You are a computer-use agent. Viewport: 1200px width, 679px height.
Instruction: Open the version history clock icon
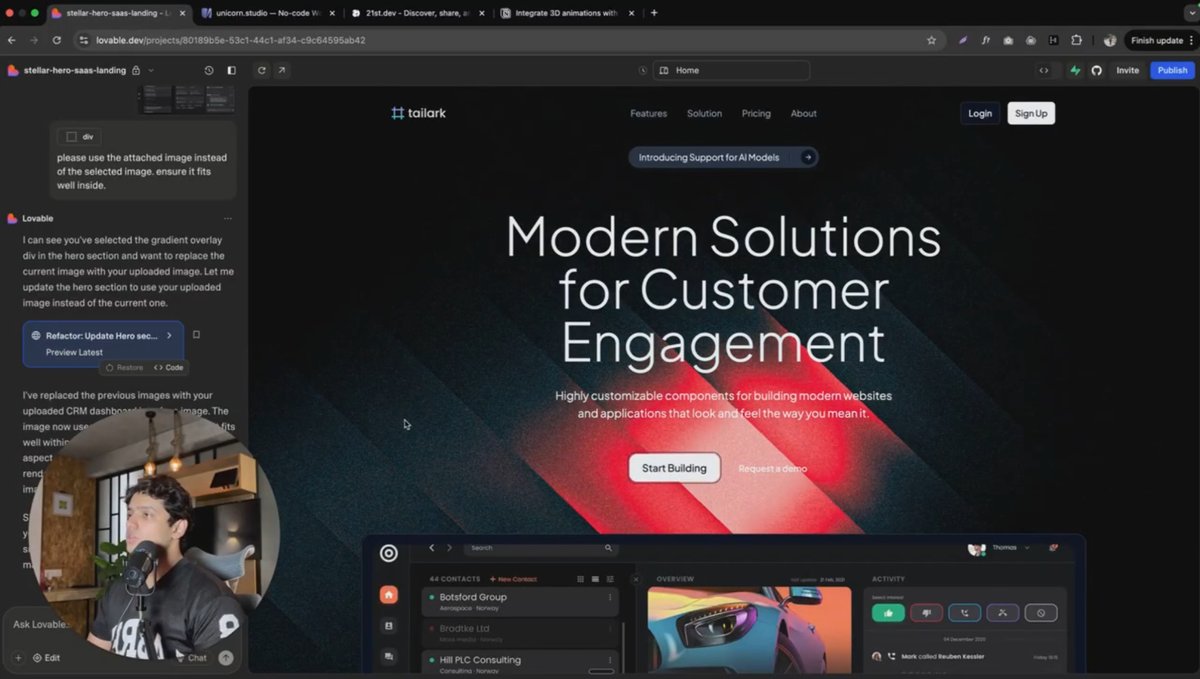[x=209, y=70]
